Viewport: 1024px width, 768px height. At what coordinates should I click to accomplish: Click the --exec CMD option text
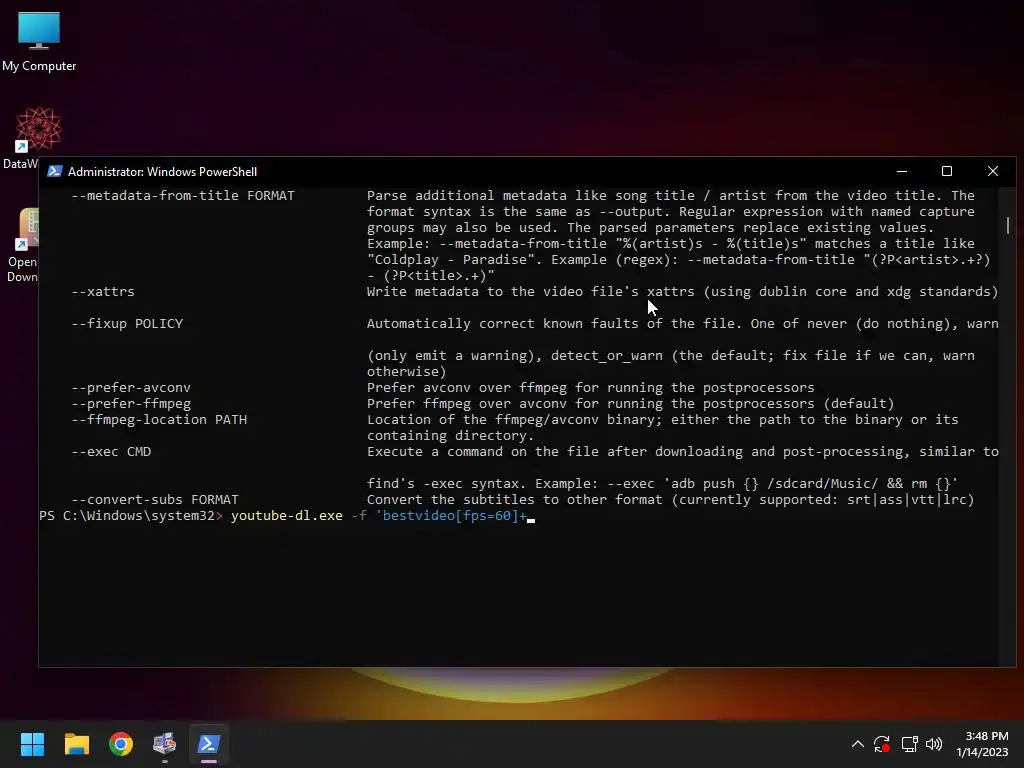coord(111,451)
